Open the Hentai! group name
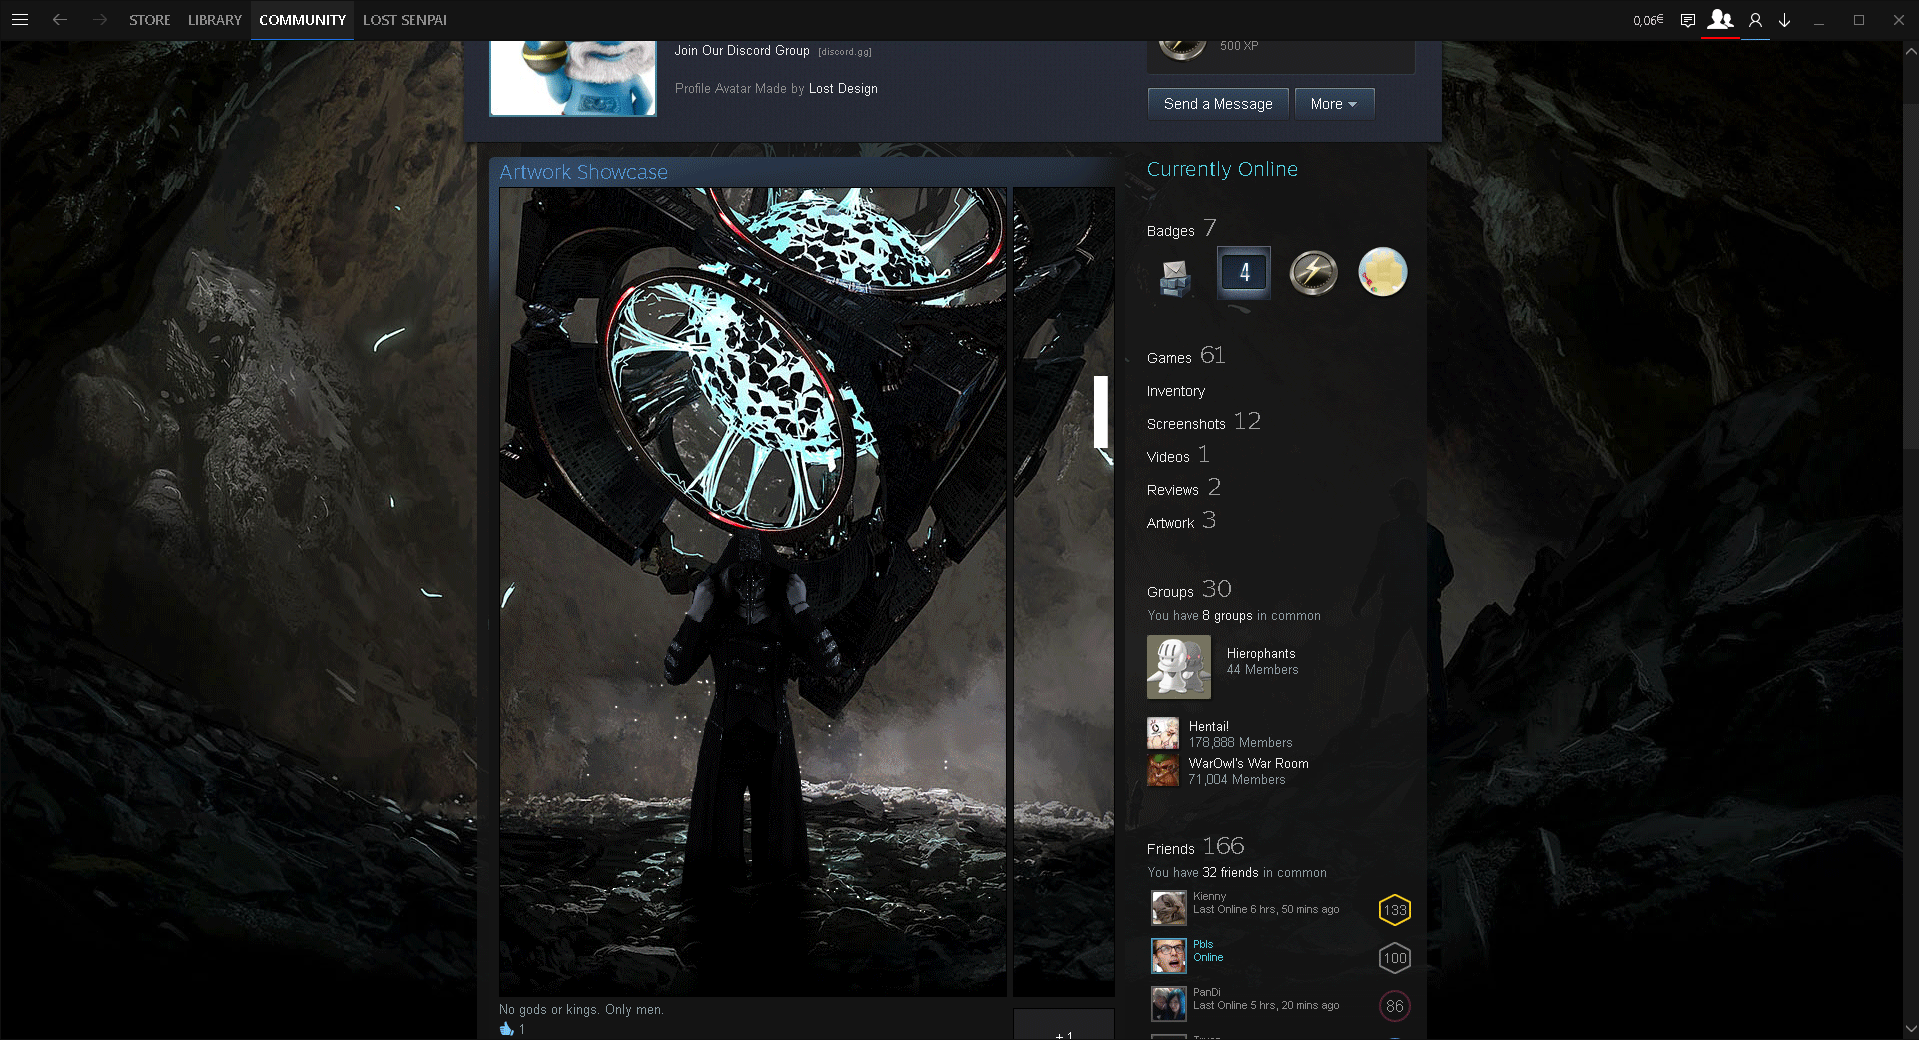Viewport: 1919px width, 1040px height. pos(1209,726)
